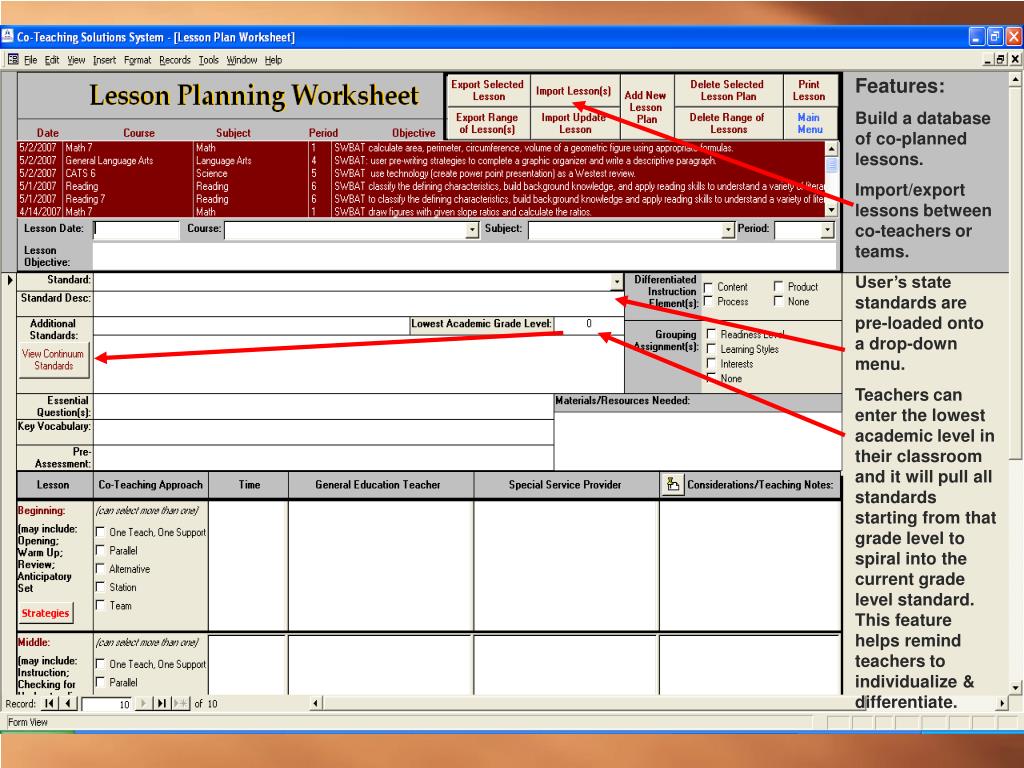The height and width of the screenshot is (768, 1024).
Task: Click the record selector arrow beside Standard
Action: 9,280
